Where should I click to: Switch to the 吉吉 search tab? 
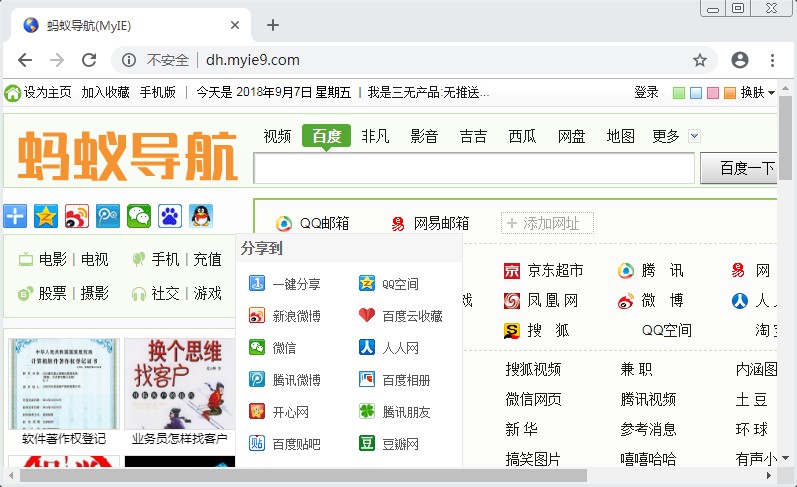click(x=473, y=136)
